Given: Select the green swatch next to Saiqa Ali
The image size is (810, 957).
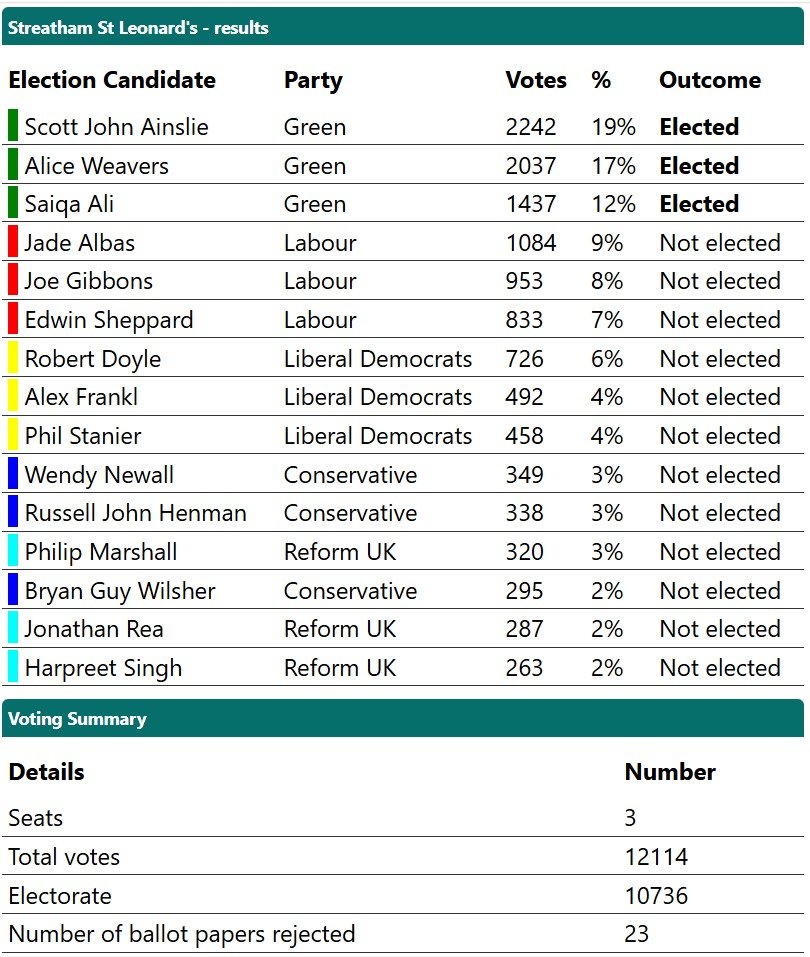Looking at the screenshot, I should pyautogui.click(x=12, y=203).
